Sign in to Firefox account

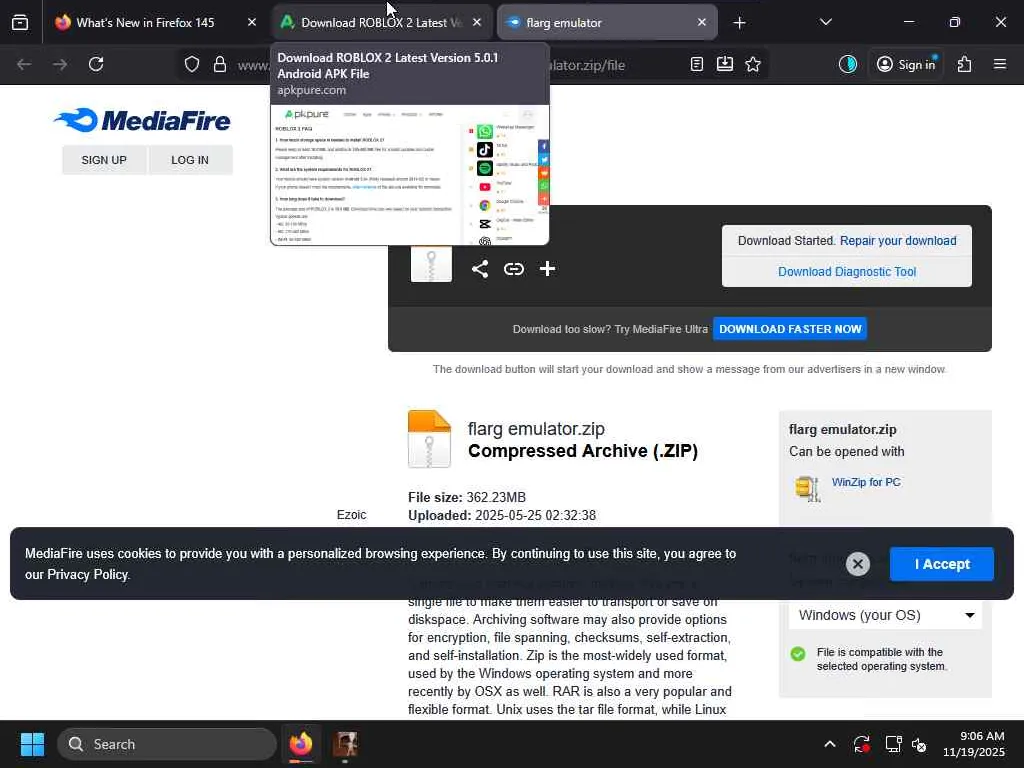pyautogui.click(x=906, y=64)
